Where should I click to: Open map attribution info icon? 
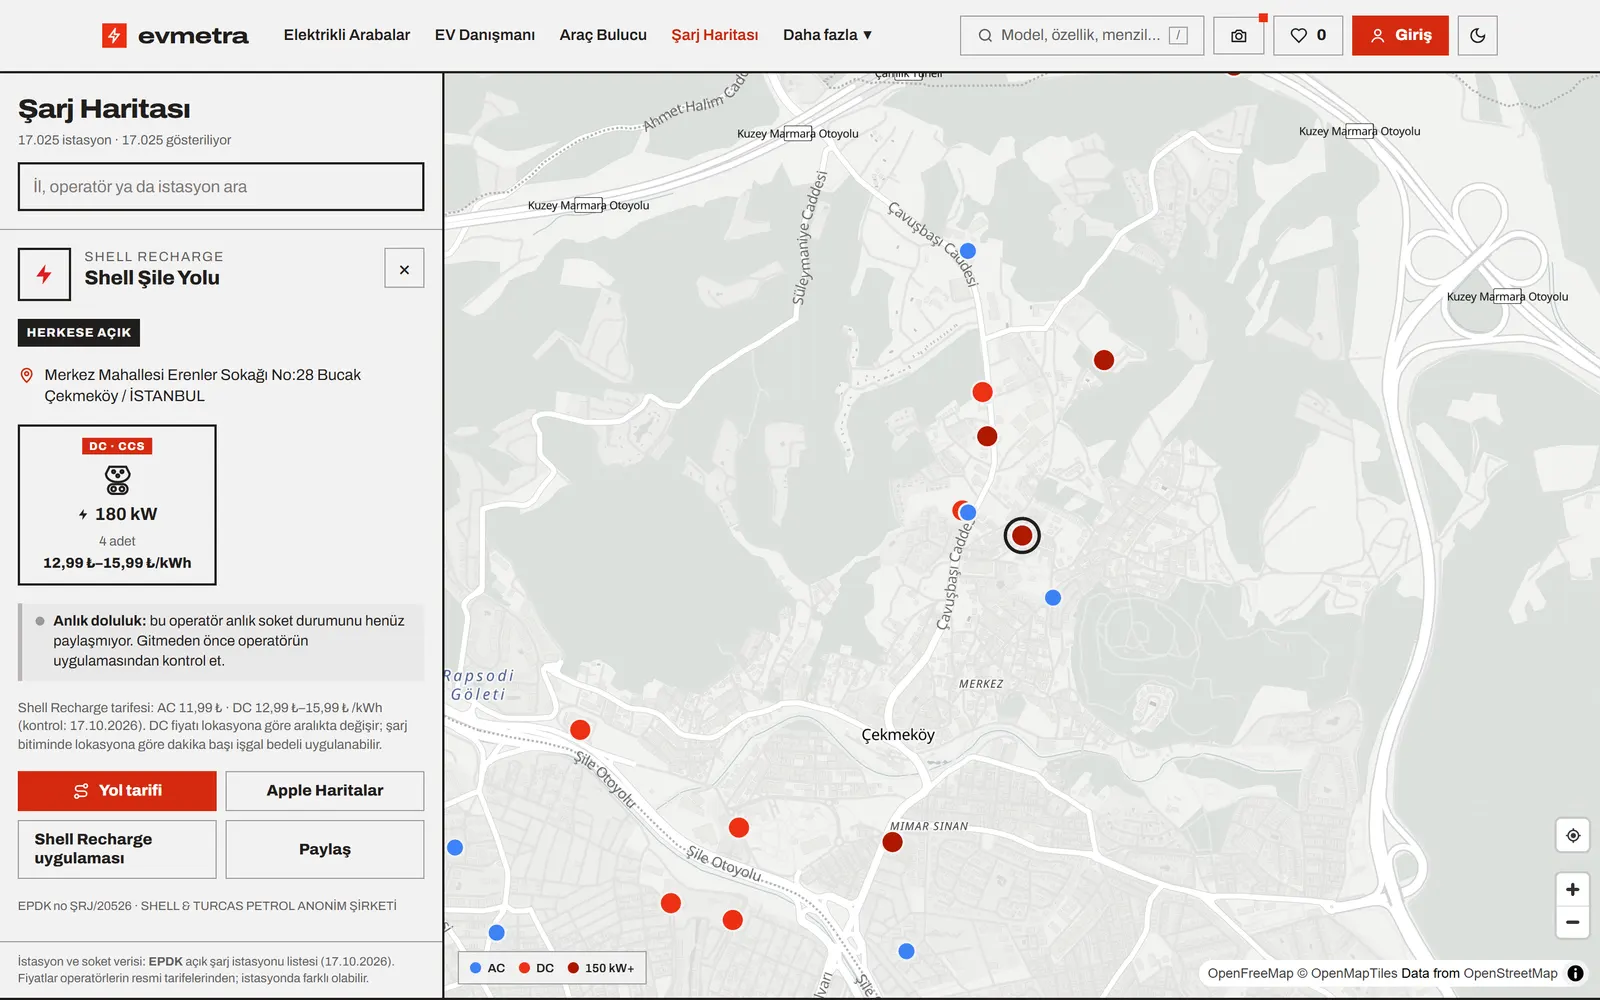1575,973
